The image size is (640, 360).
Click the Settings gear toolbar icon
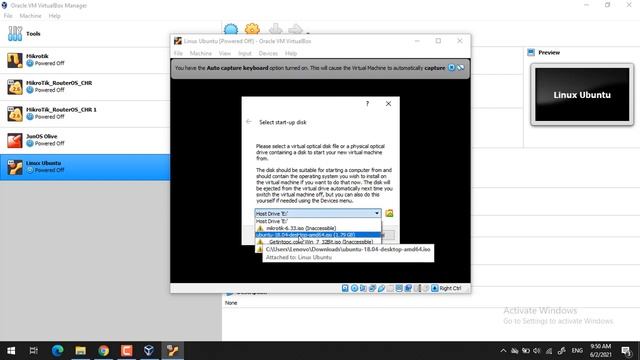(252, 29)
